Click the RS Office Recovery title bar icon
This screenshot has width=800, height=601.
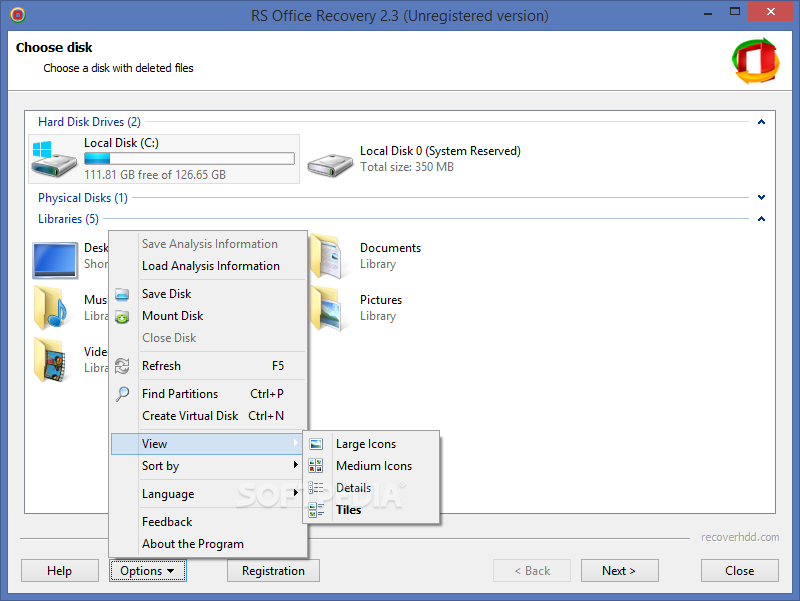point(18,15)
